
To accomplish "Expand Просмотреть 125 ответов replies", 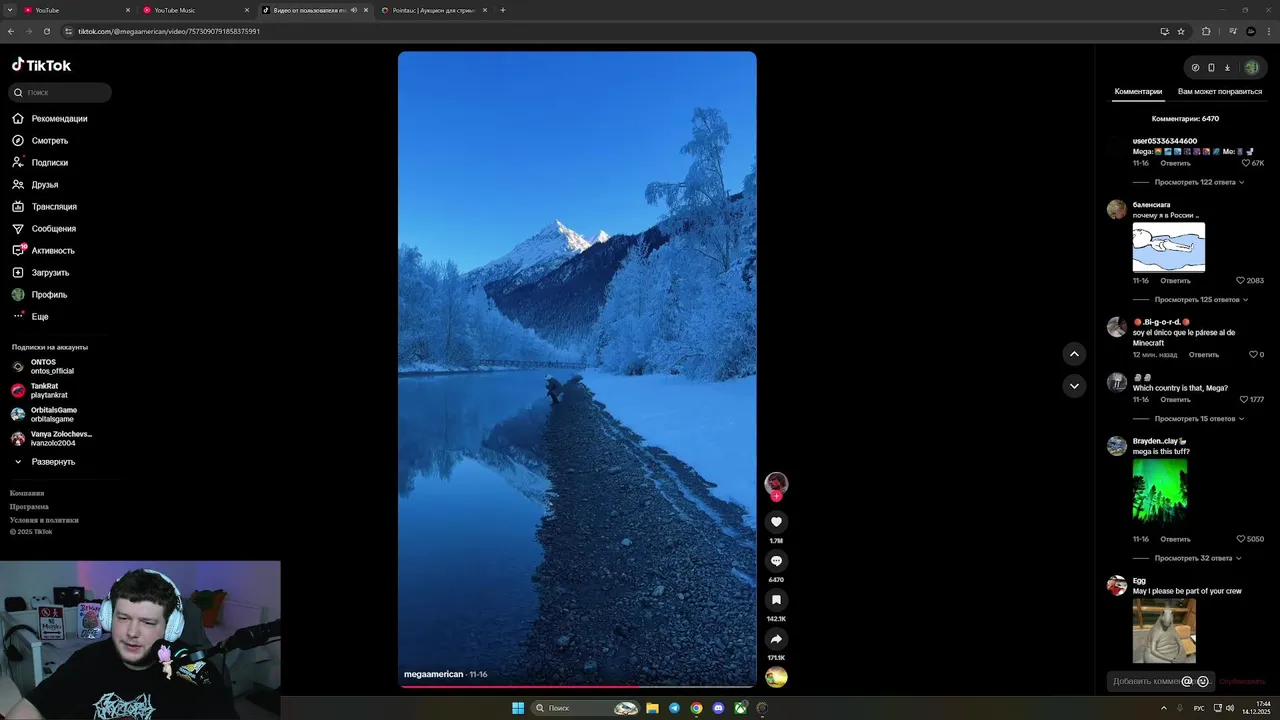I will (x=1200, y=299).
